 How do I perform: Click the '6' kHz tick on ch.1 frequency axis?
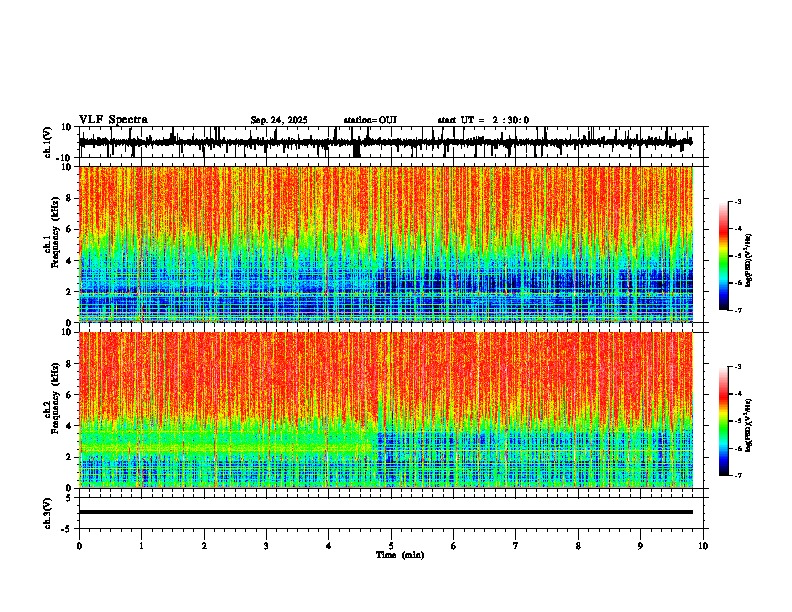point(69,230)
